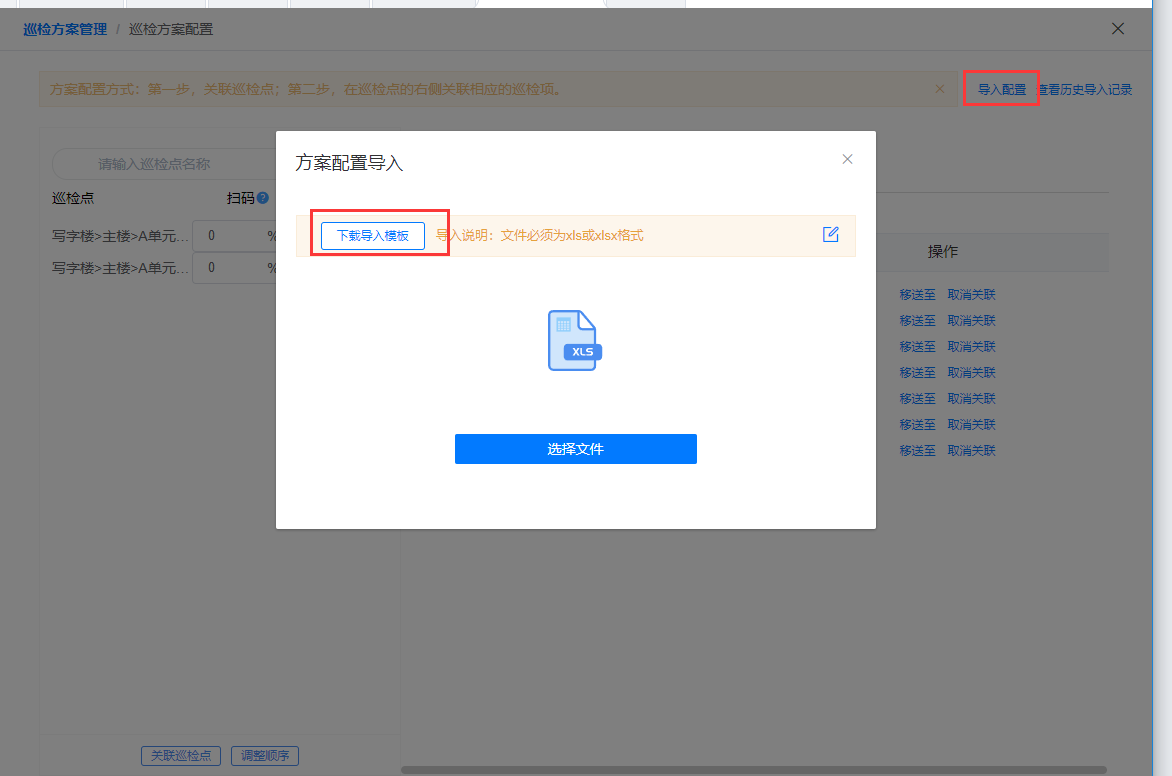Select the second 写字楼>主楼>A单元 patrol point
1172x776 pixels.
point(120,268)
